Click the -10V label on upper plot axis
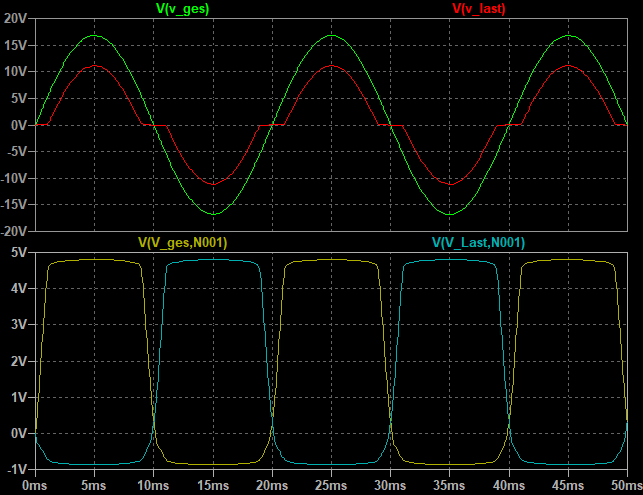Viewport: 643px width, 495px height. tap(14, 178)
